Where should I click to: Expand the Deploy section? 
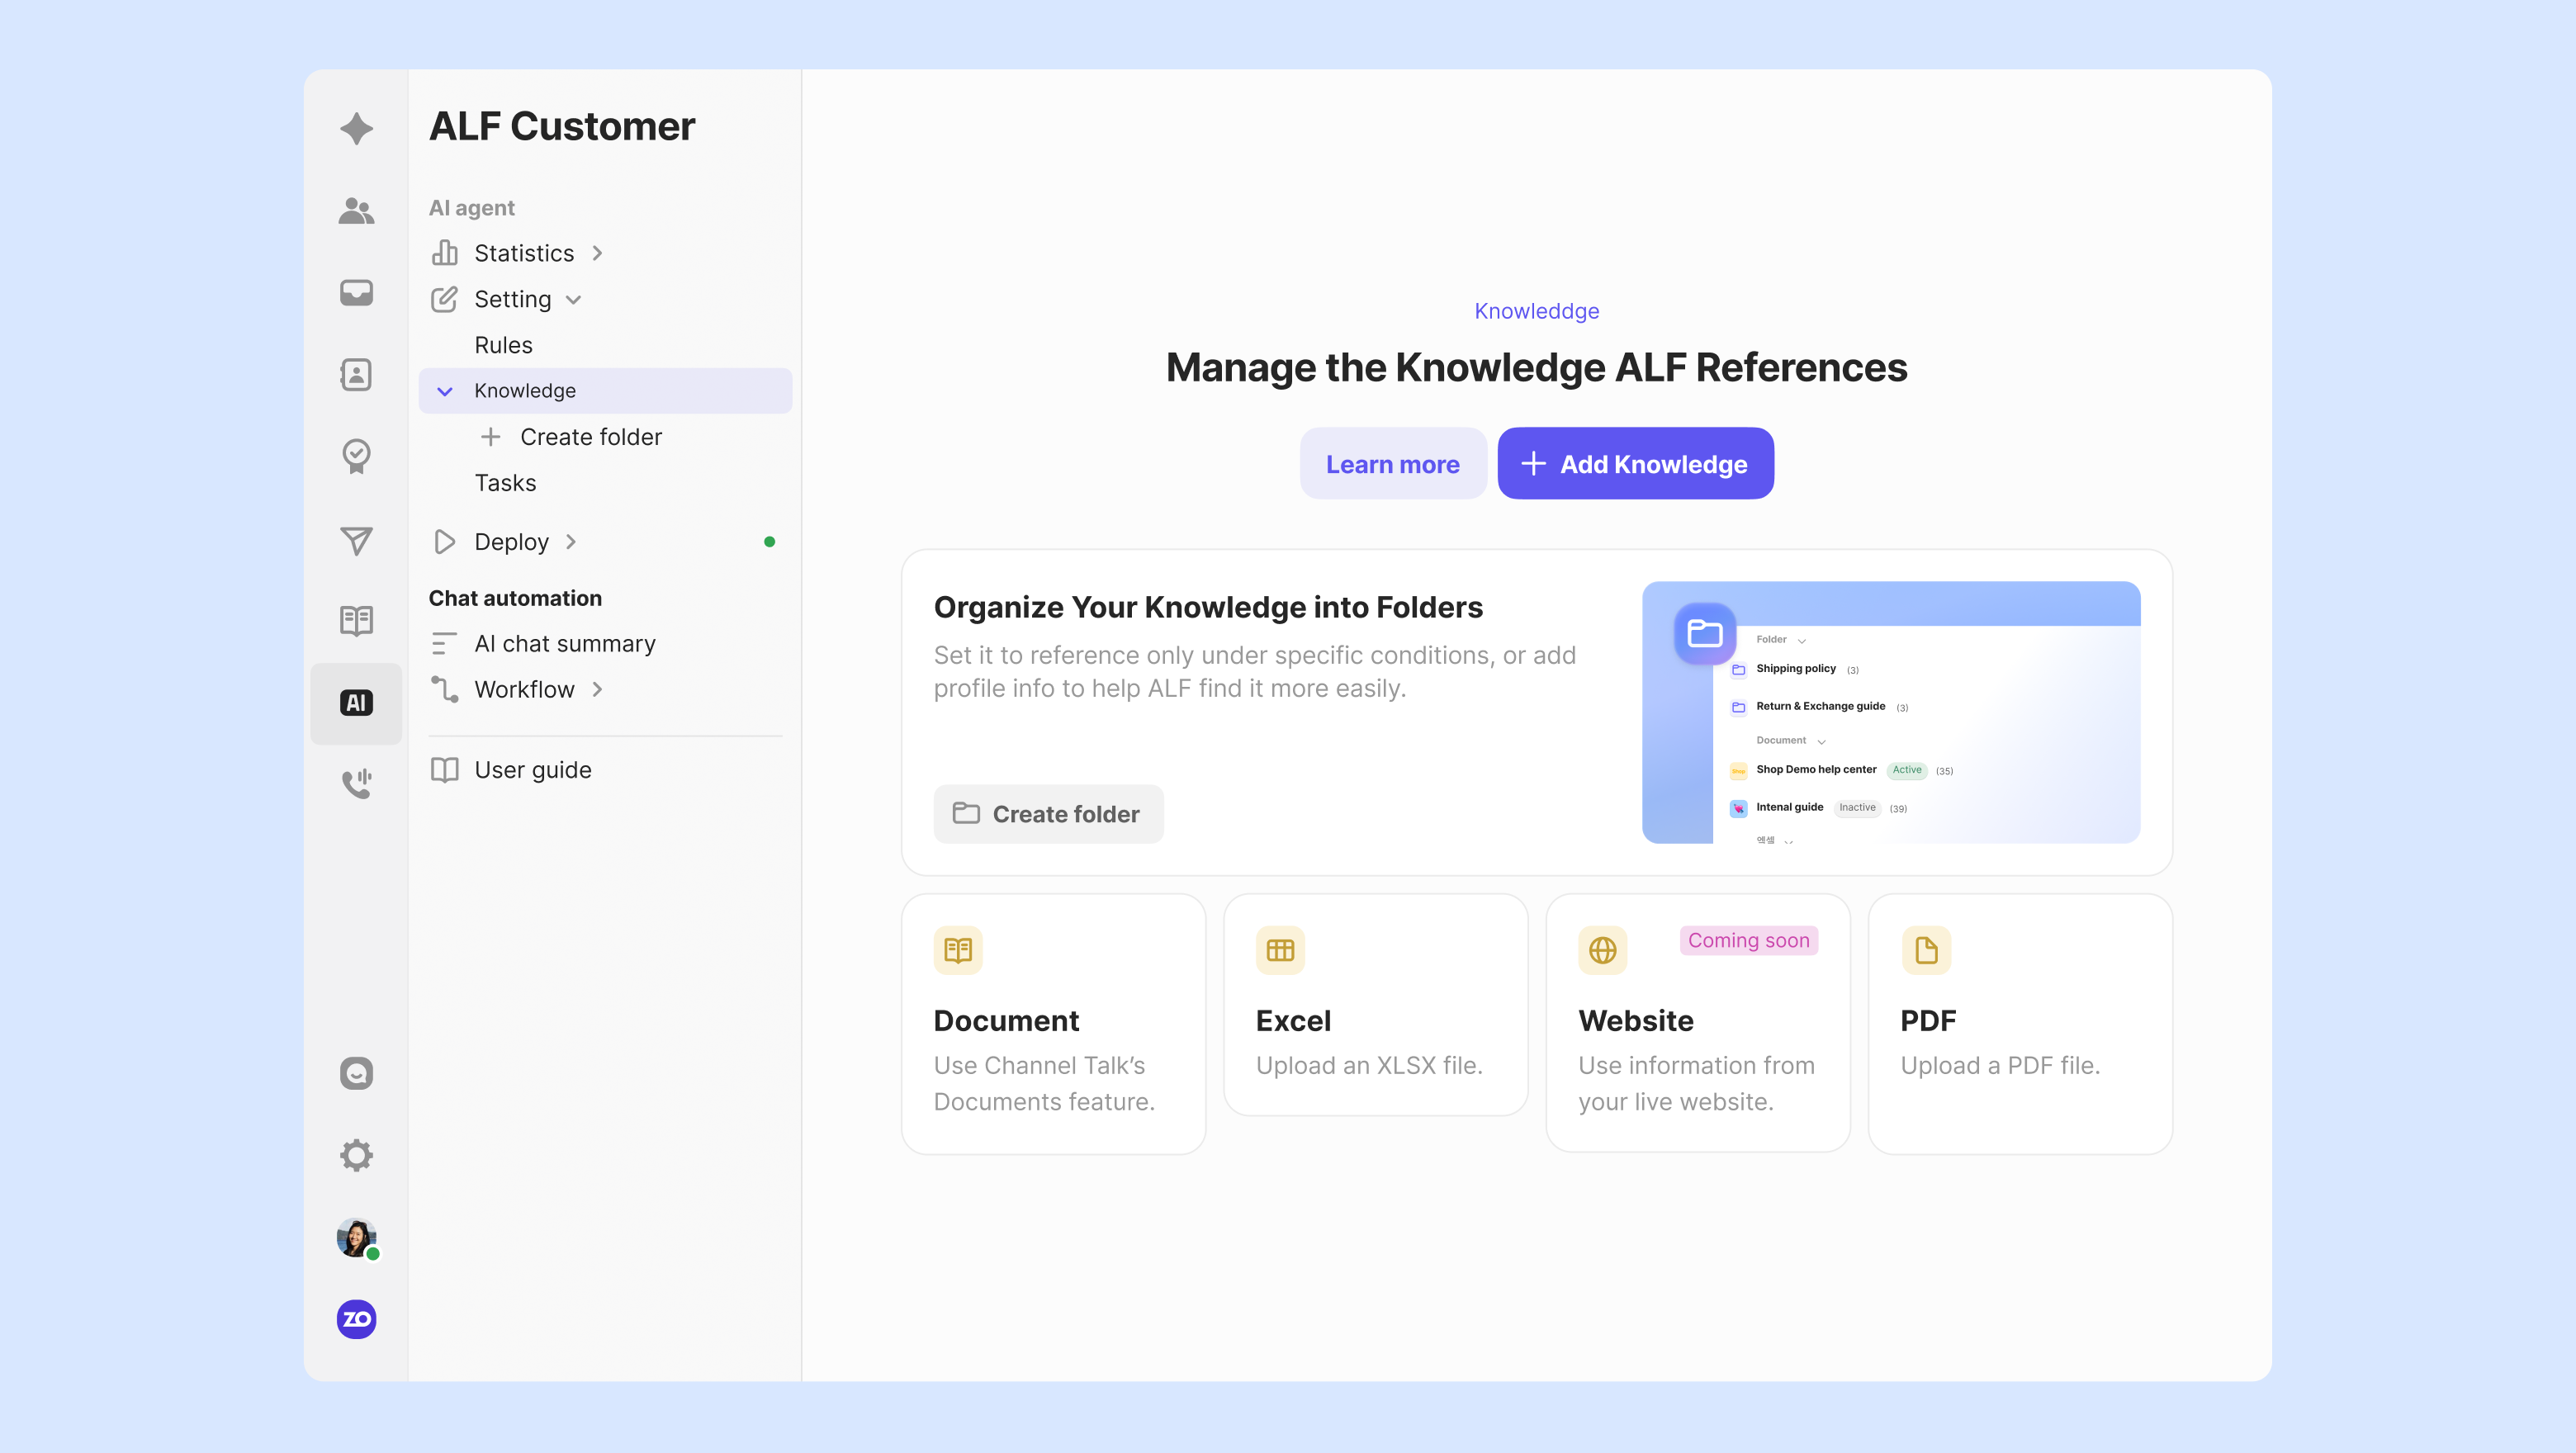coord(571,542)
